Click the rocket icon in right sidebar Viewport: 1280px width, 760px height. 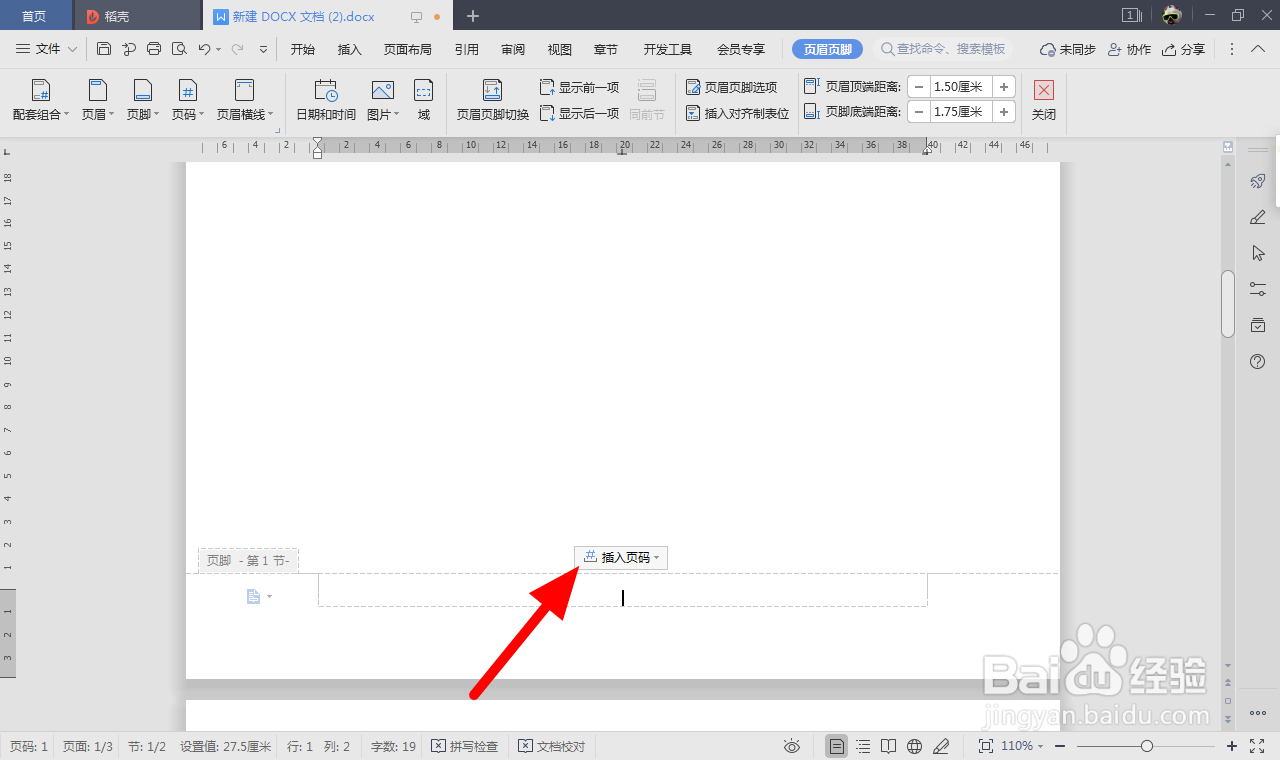pos(1258,181)
